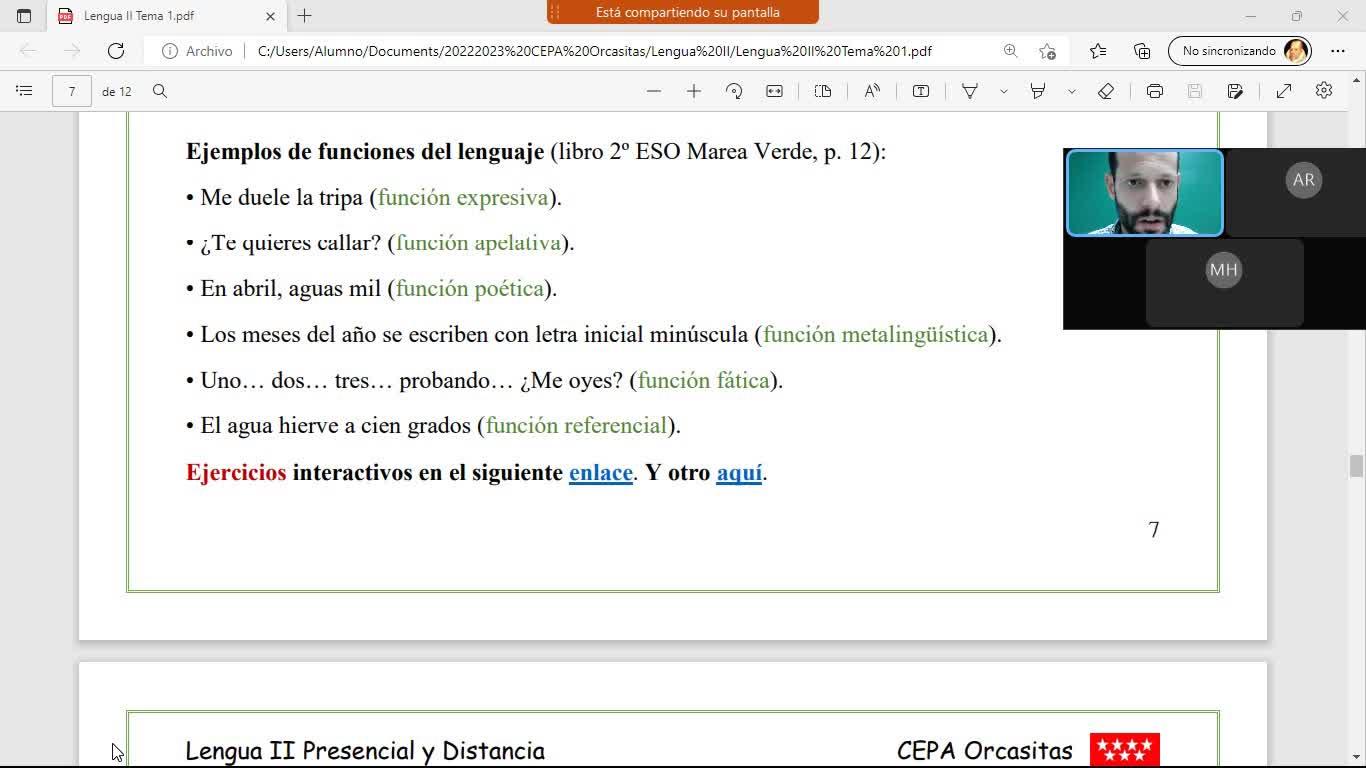
Task: Click the 'CEPA Orcasitas' header text
Action: click(985, 750)
